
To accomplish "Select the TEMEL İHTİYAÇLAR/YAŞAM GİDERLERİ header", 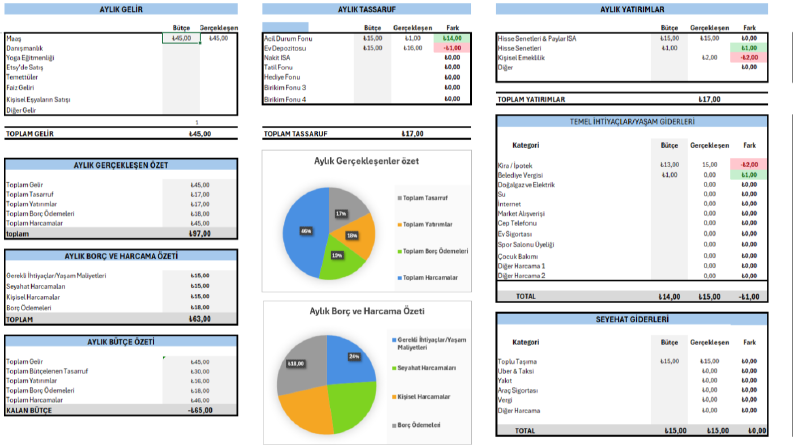I will point(632,122).
